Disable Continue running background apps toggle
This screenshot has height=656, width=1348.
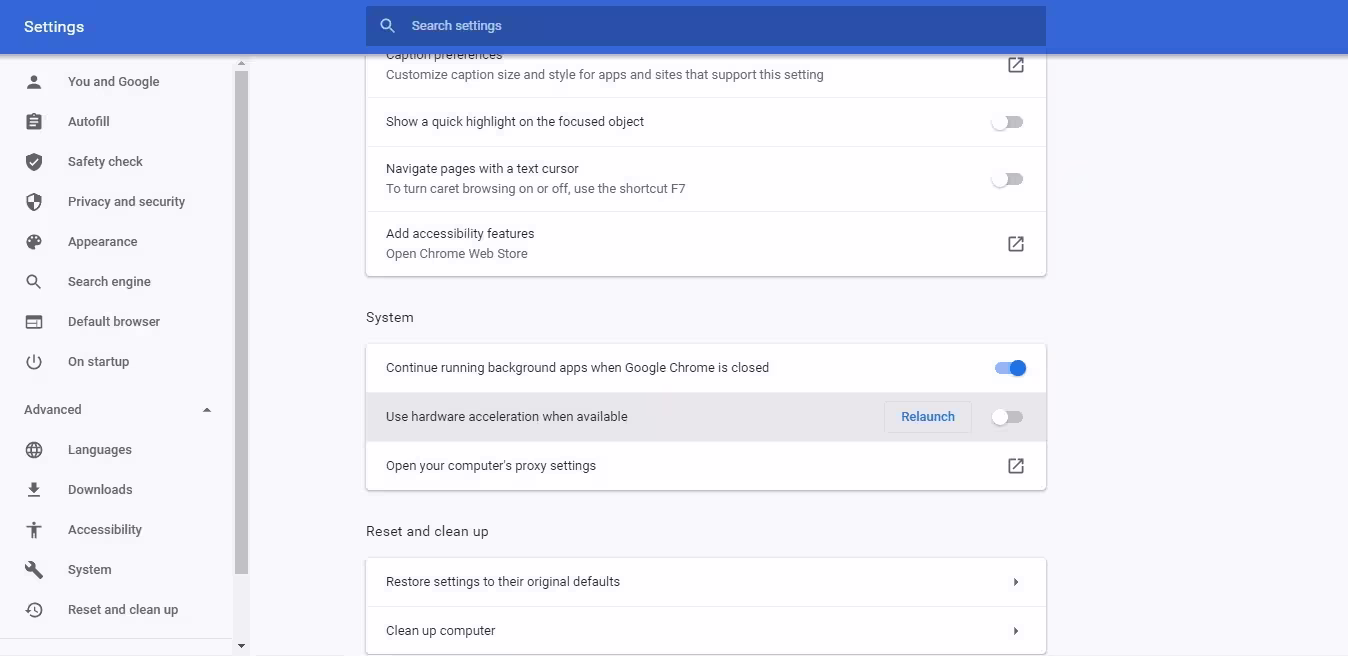tap(1010, 368)
